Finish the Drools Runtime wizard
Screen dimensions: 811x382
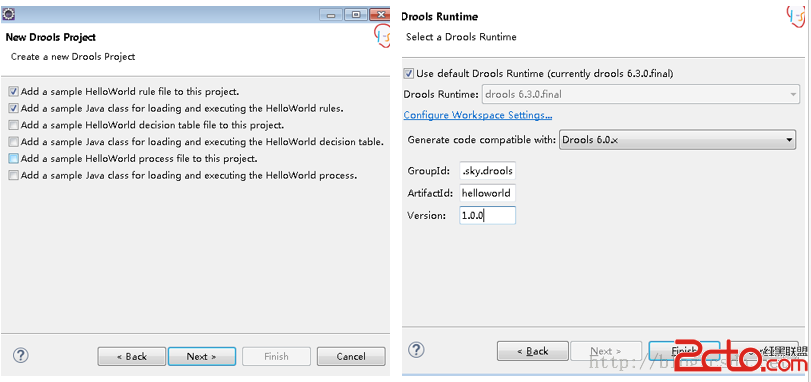coord(684,351)
